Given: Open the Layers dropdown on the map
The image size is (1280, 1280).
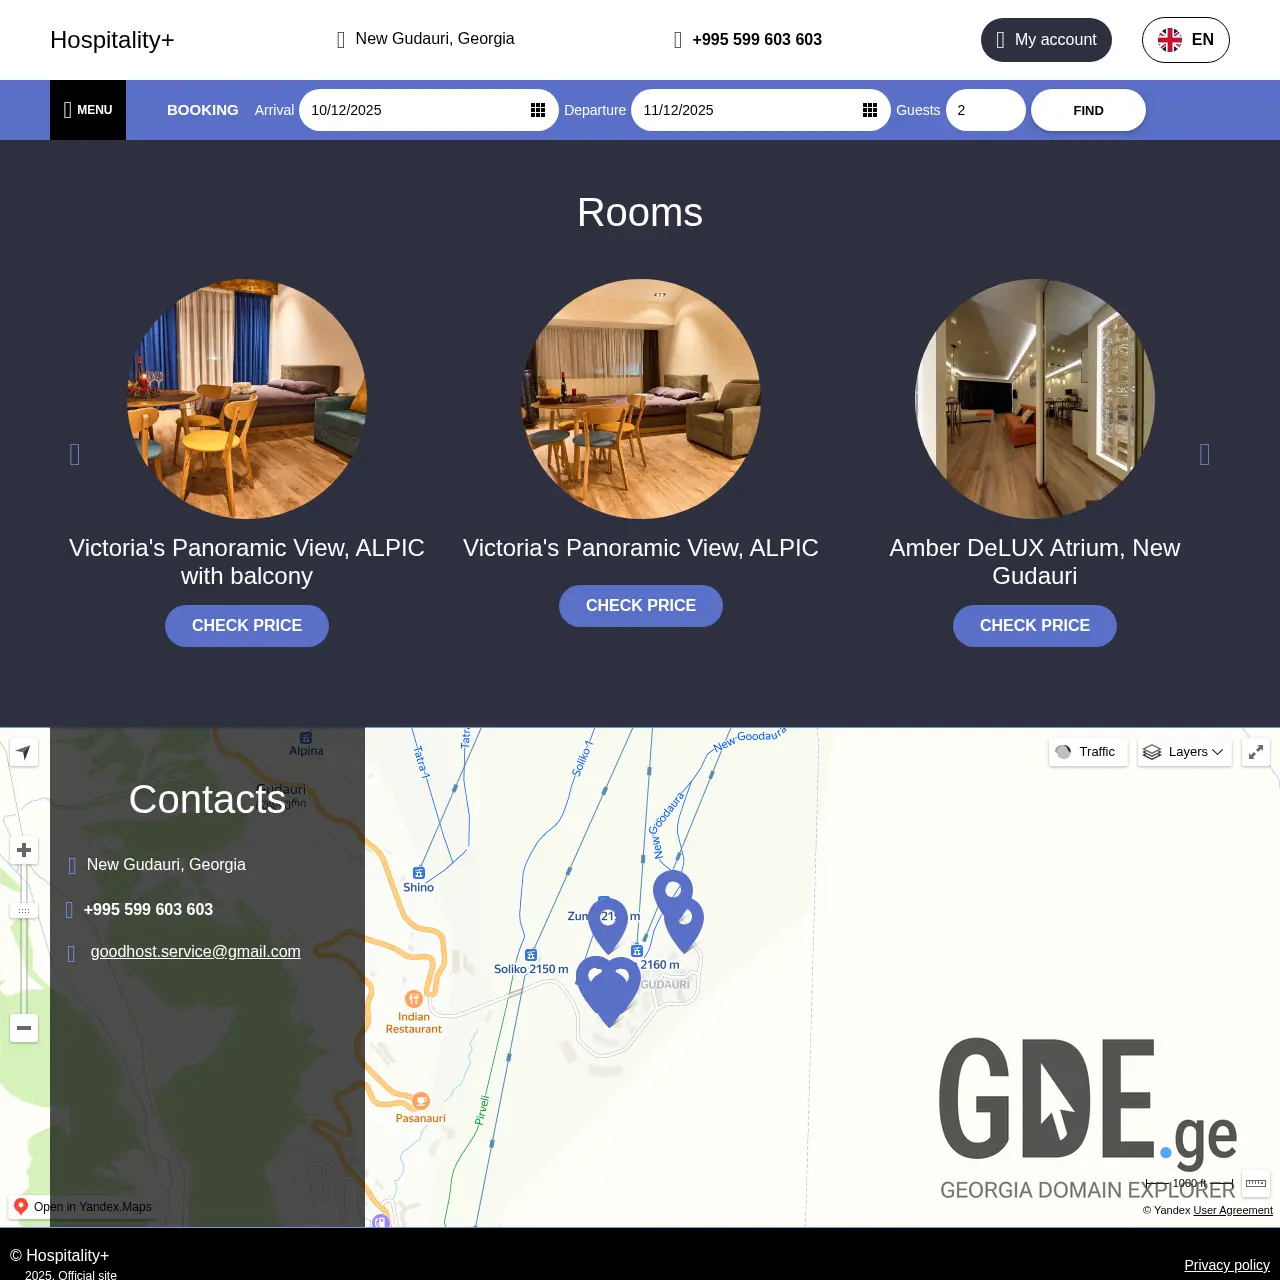Looking at the screenshot, I should point(1184,751).
